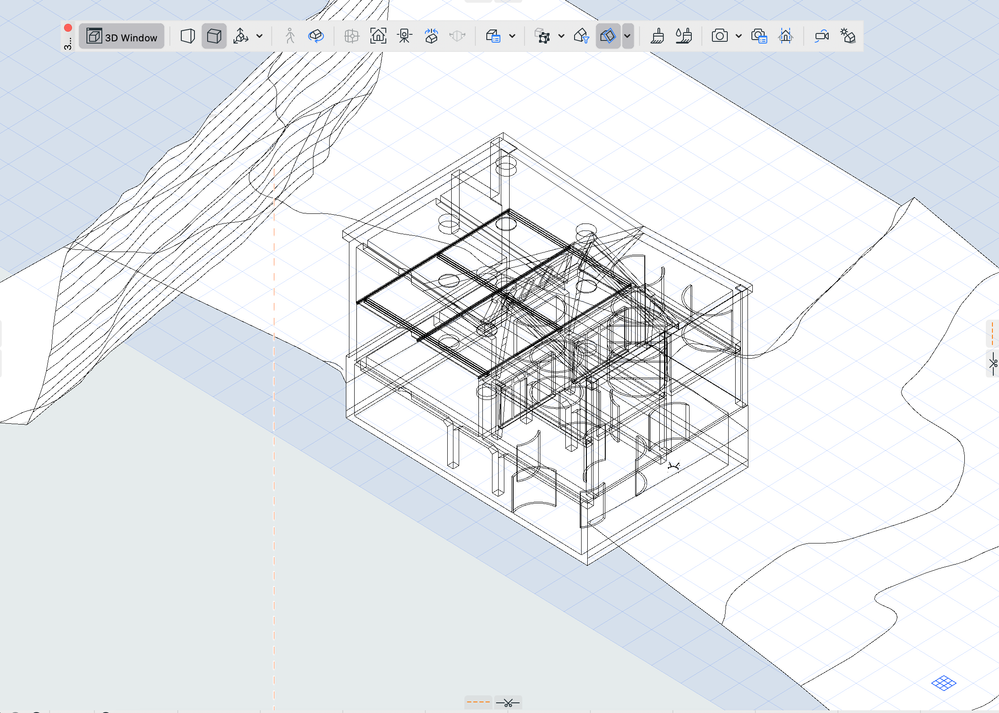
Task: Click the show selection in 3D icon
Action: [542, 36]
